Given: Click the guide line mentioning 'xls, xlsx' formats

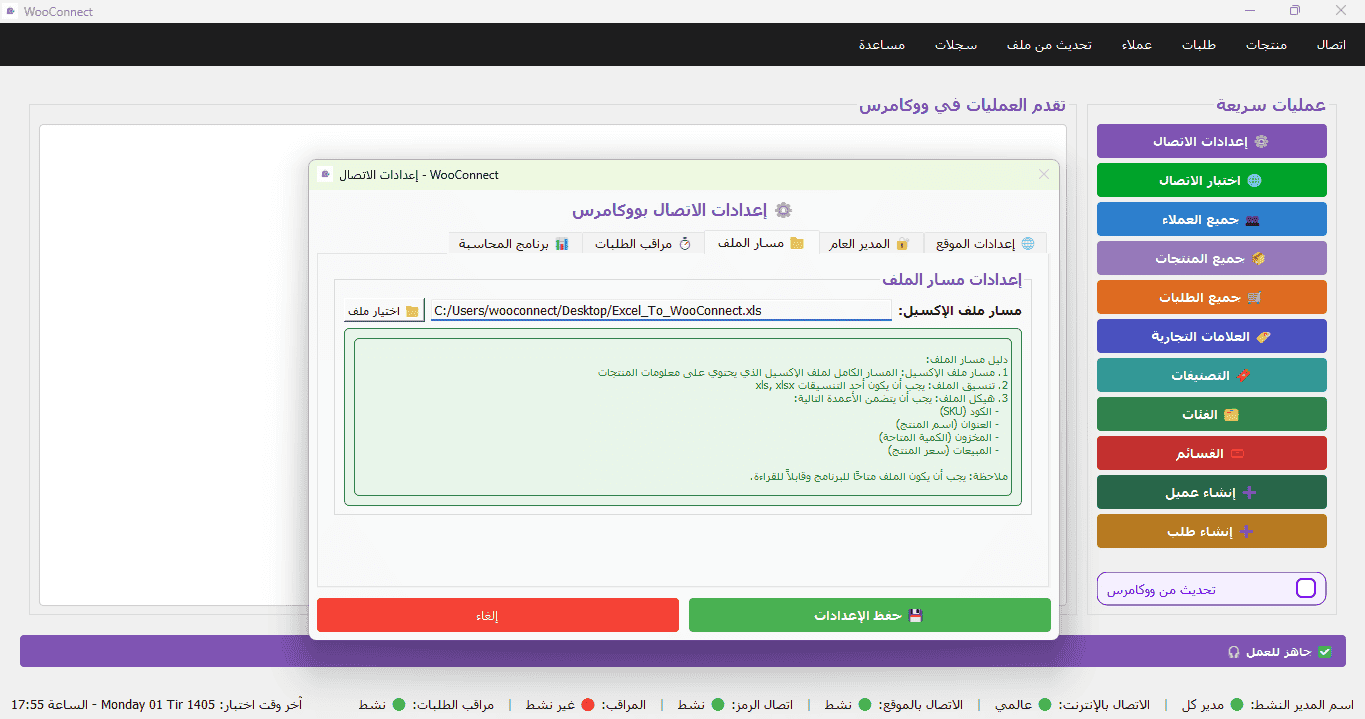Looking at the screenshot, I should [883, 385].
